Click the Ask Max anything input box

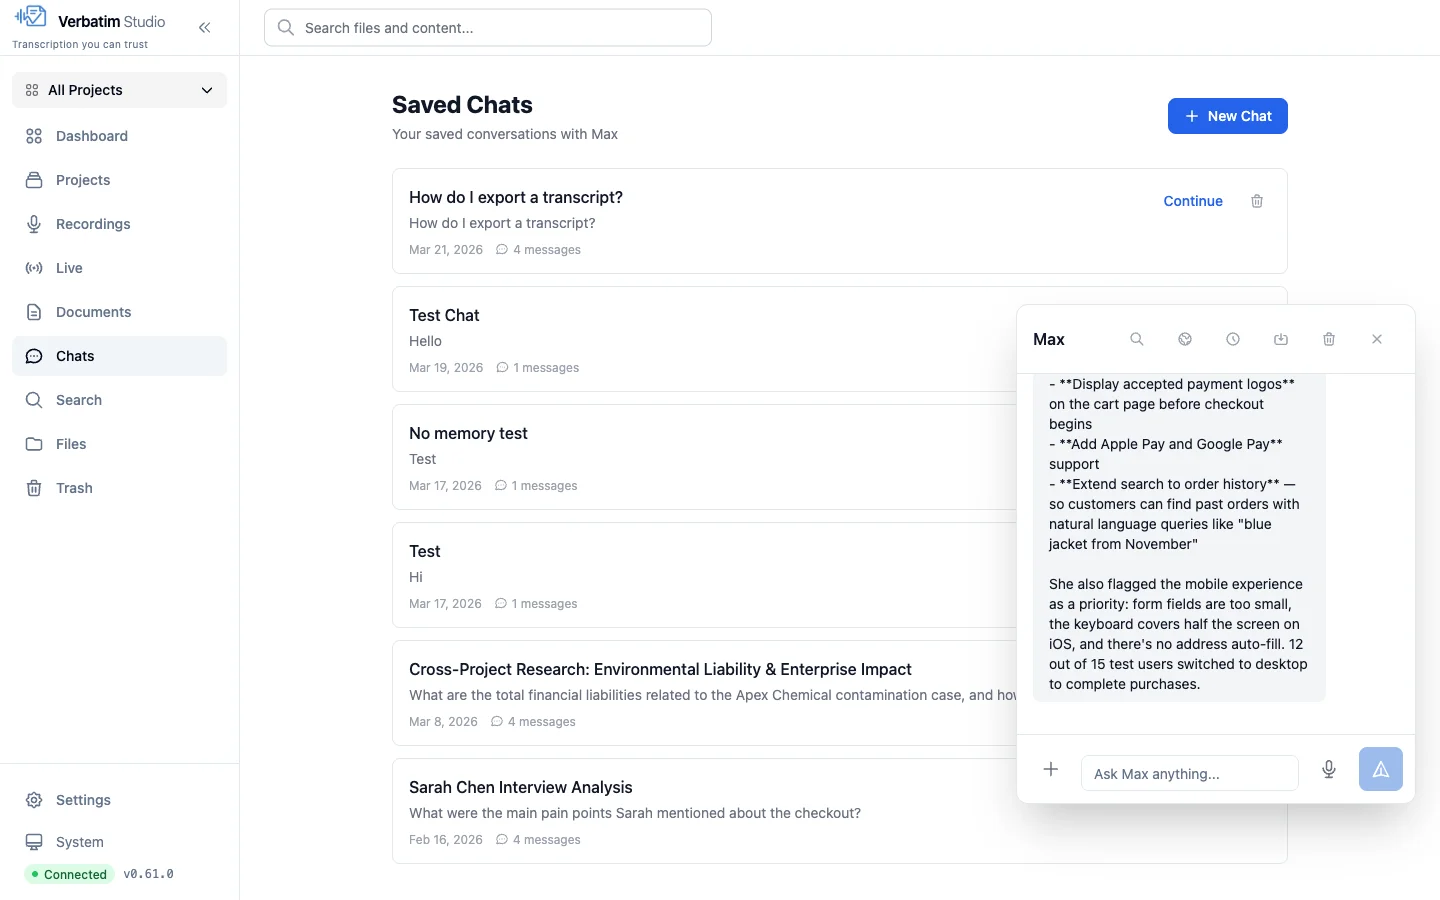click(x=1190, y=773)
